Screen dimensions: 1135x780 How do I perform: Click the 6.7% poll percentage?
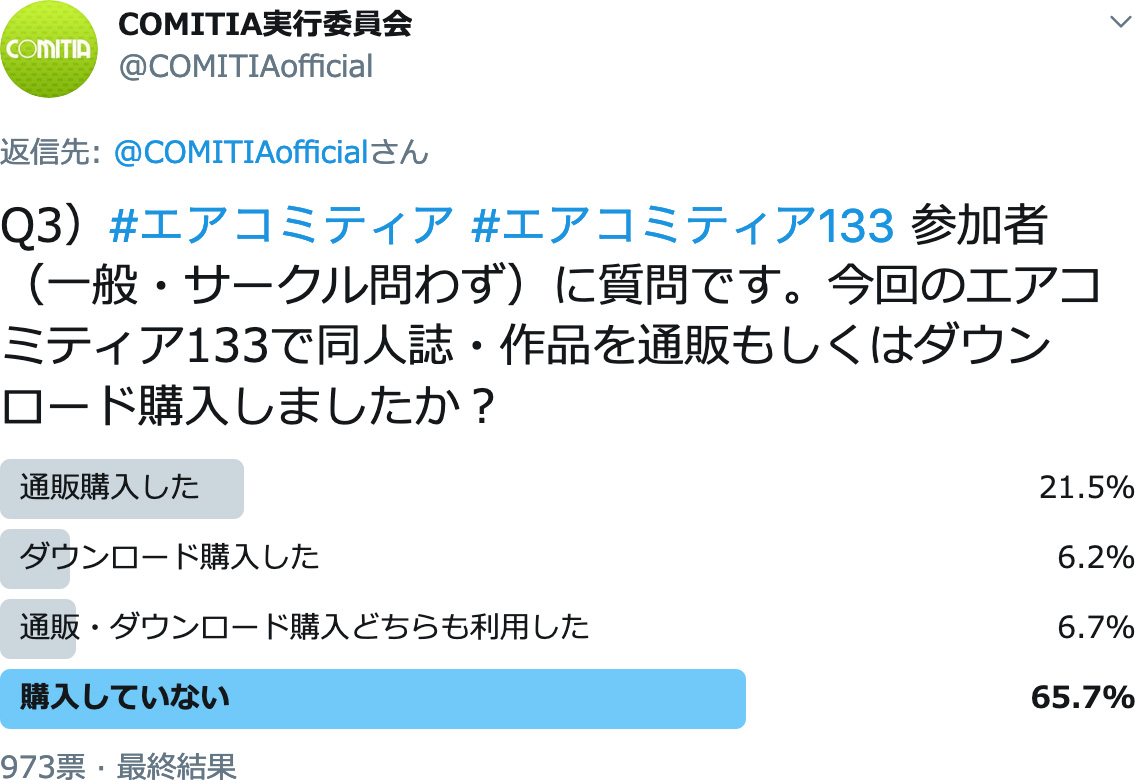[x=1095, y=627]
